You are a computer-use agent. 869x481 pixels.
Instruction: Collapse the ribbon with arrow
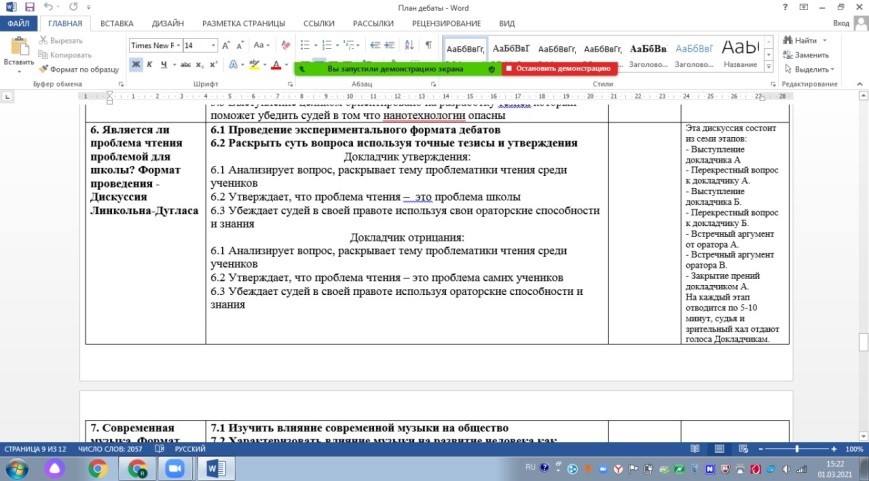click(860, 84)
